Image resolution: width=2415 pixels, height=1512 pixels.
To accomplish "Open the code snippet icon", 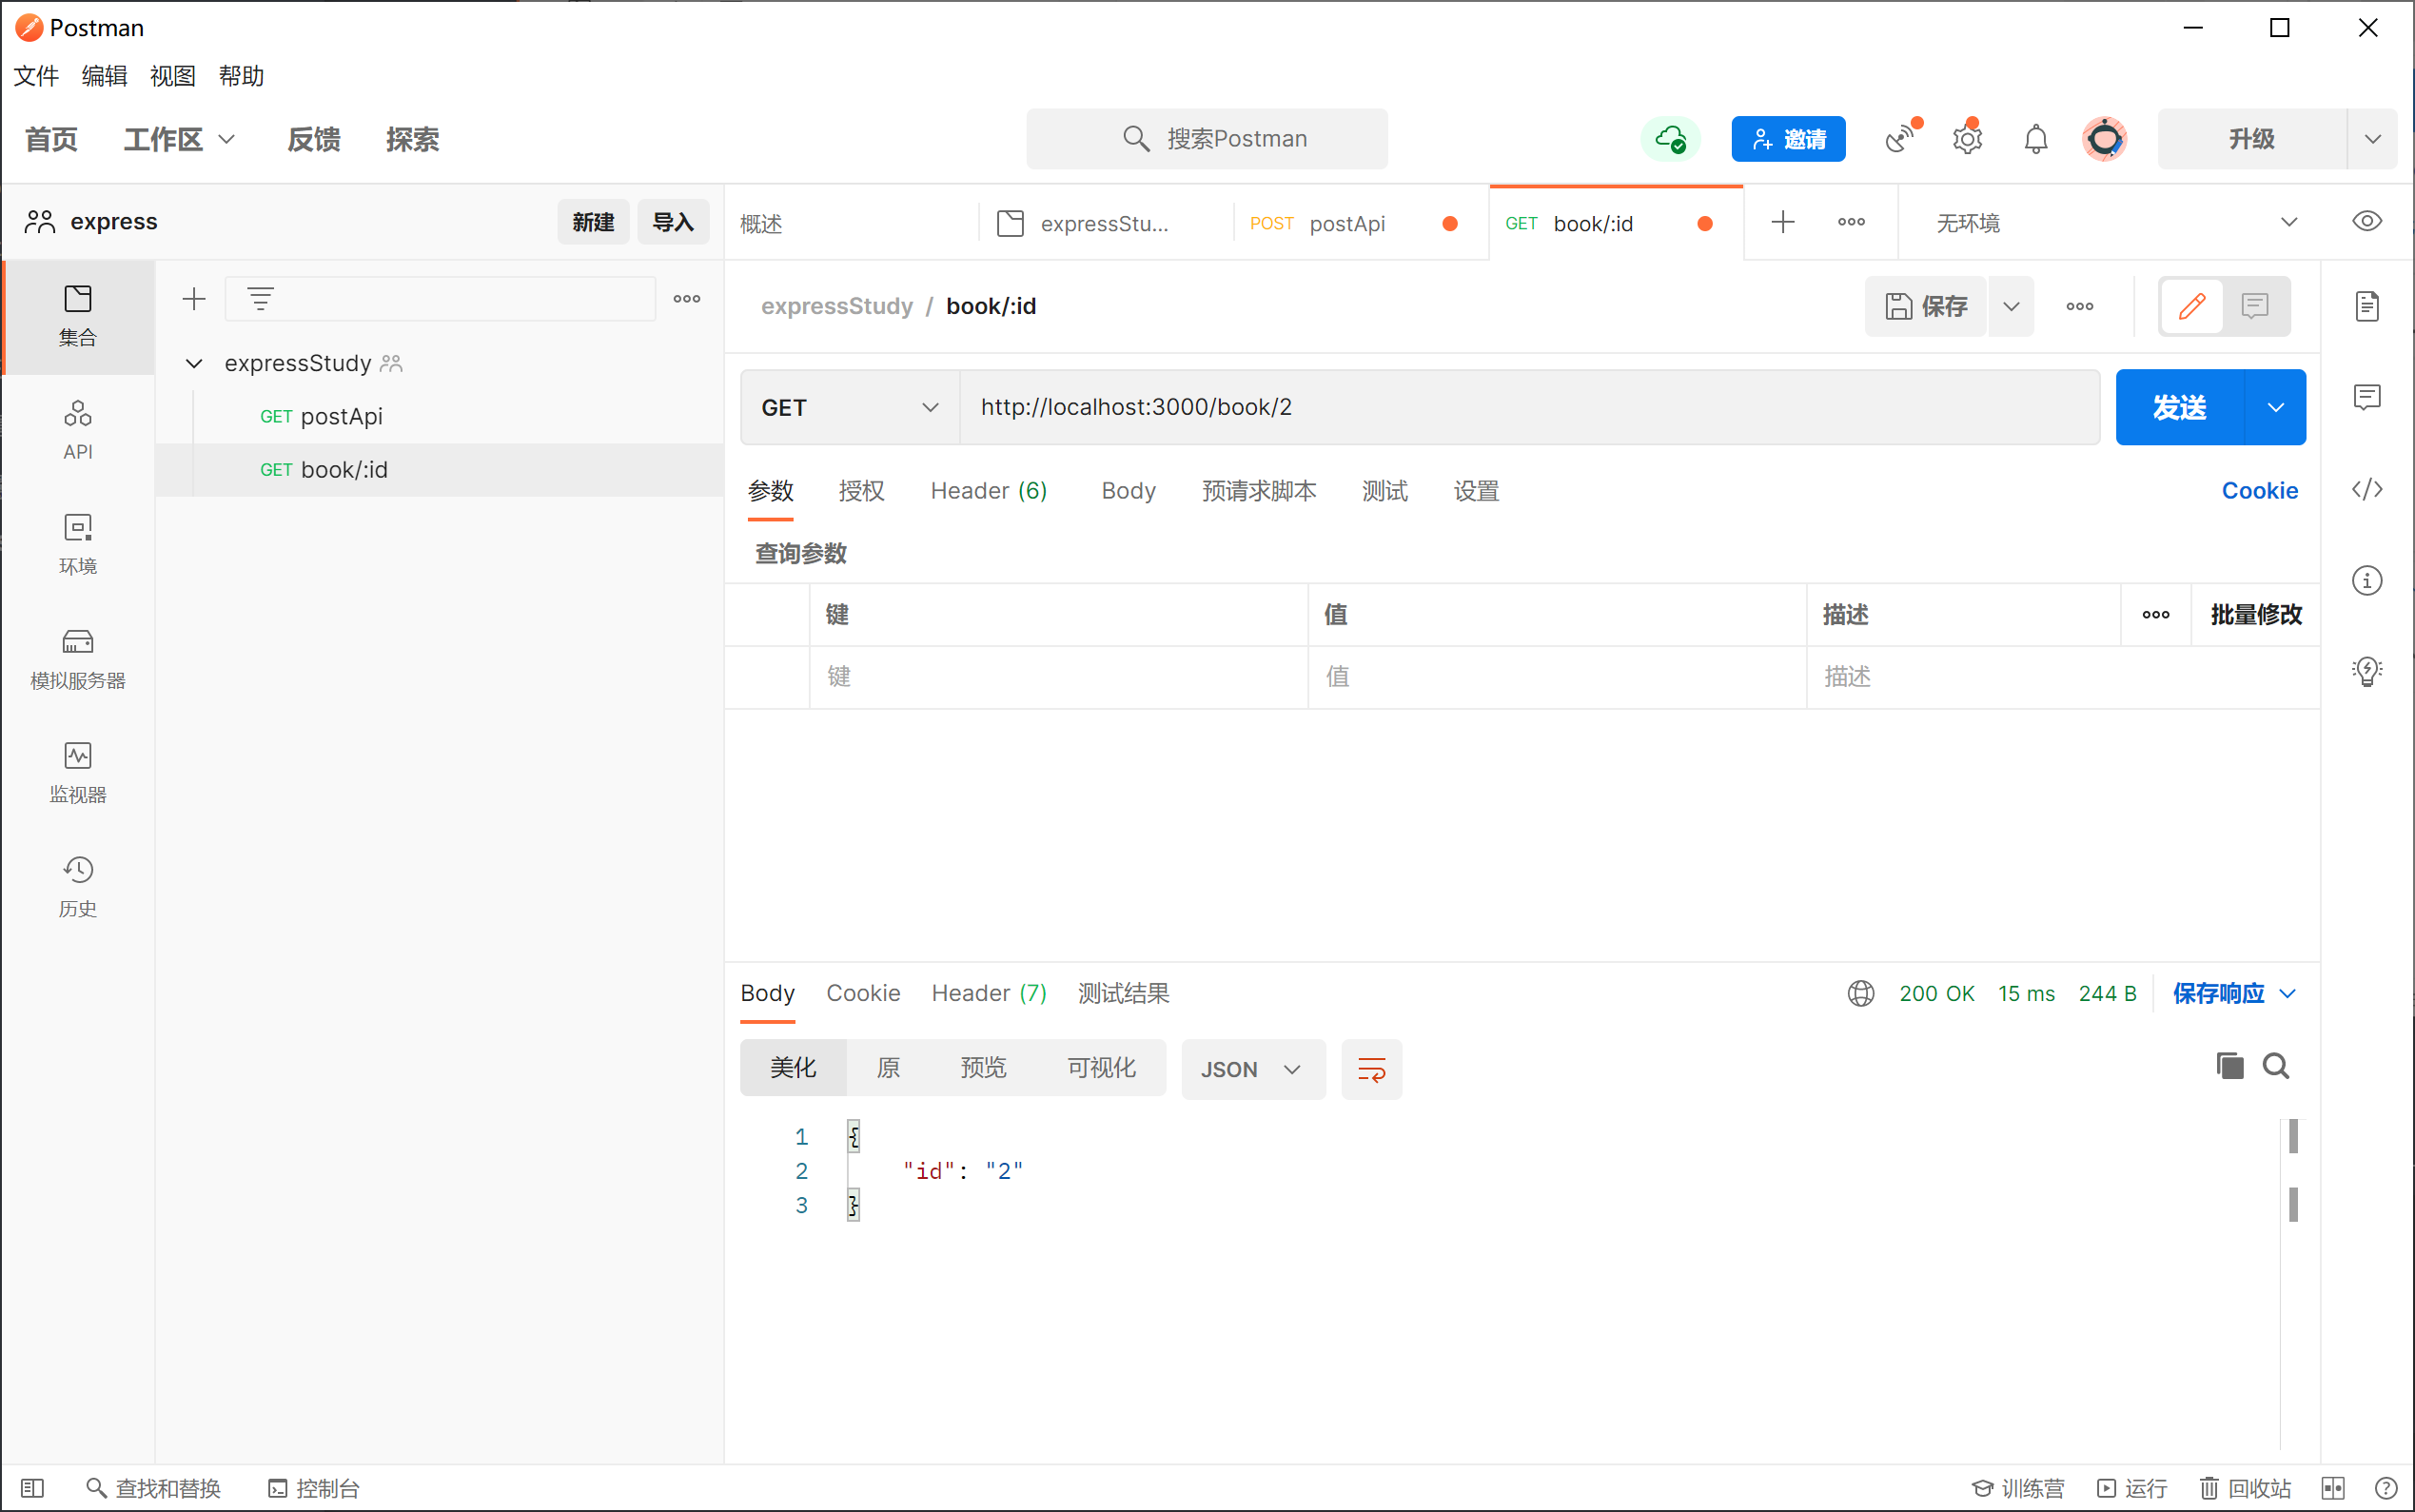I will tap(2367, 489).
